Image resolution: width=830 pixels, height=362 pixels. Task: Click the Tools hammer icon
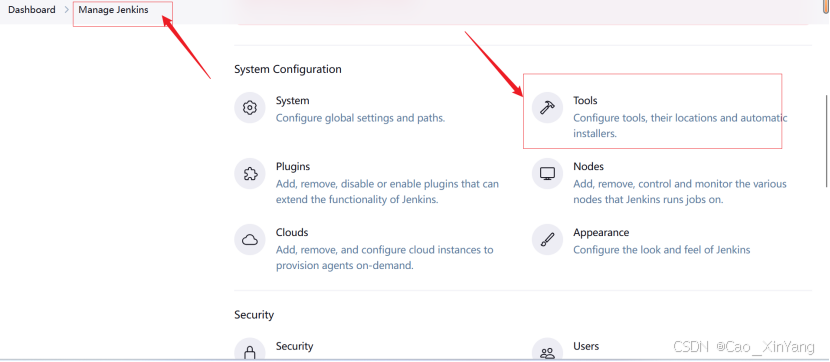[547, 108]
